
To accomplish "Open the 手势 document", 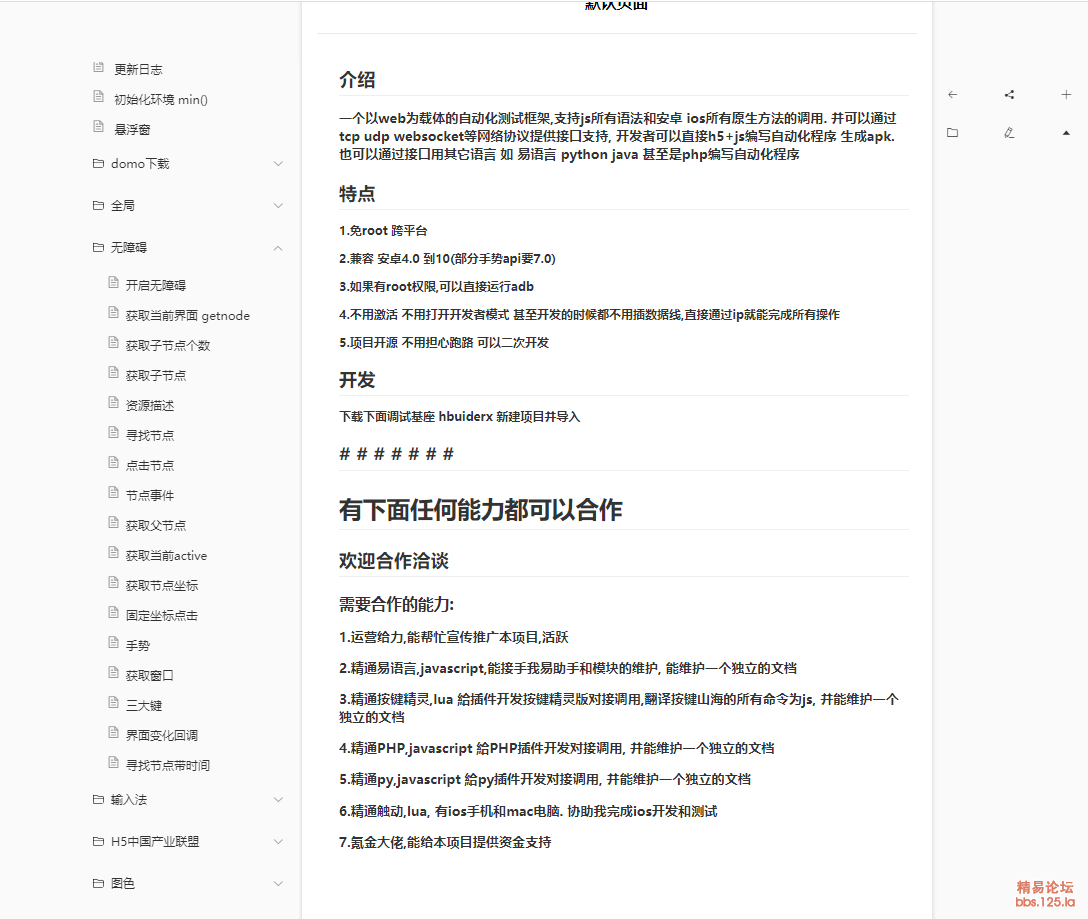I will pyautogui.click(x=138, y=646).
